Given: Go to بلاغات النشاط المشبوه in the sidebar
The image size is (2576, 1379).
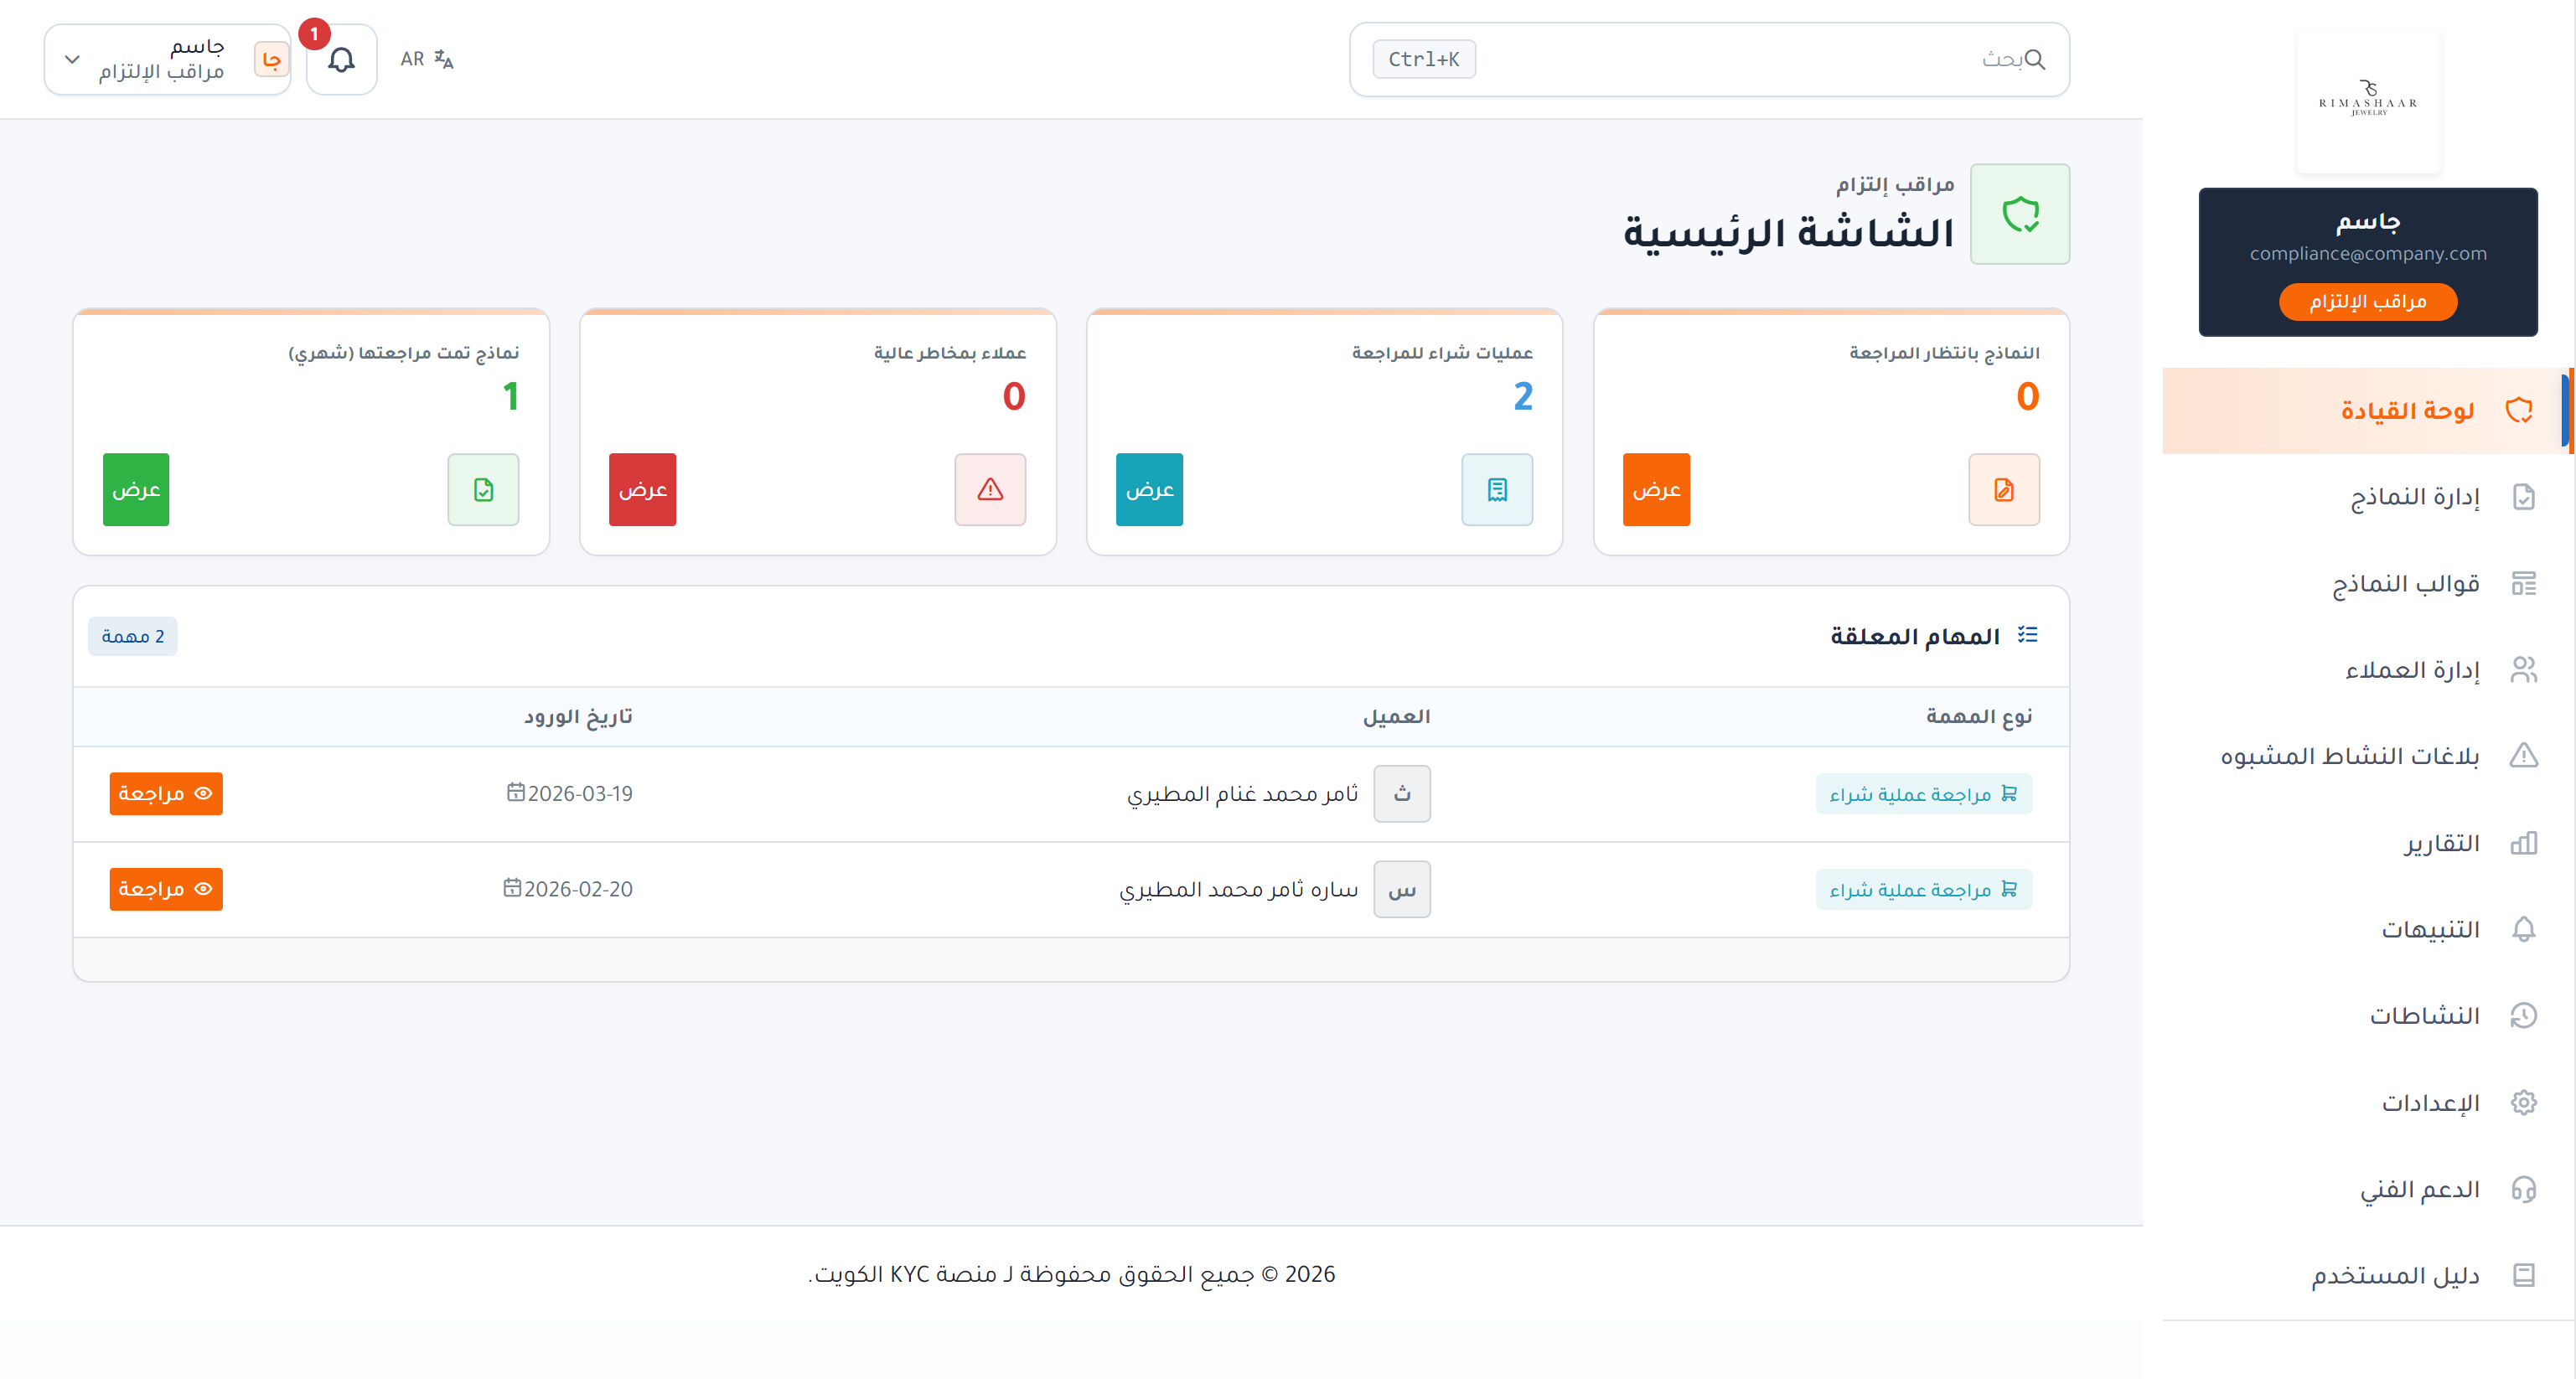Looking at the screenshot, I should (2349, 756).
